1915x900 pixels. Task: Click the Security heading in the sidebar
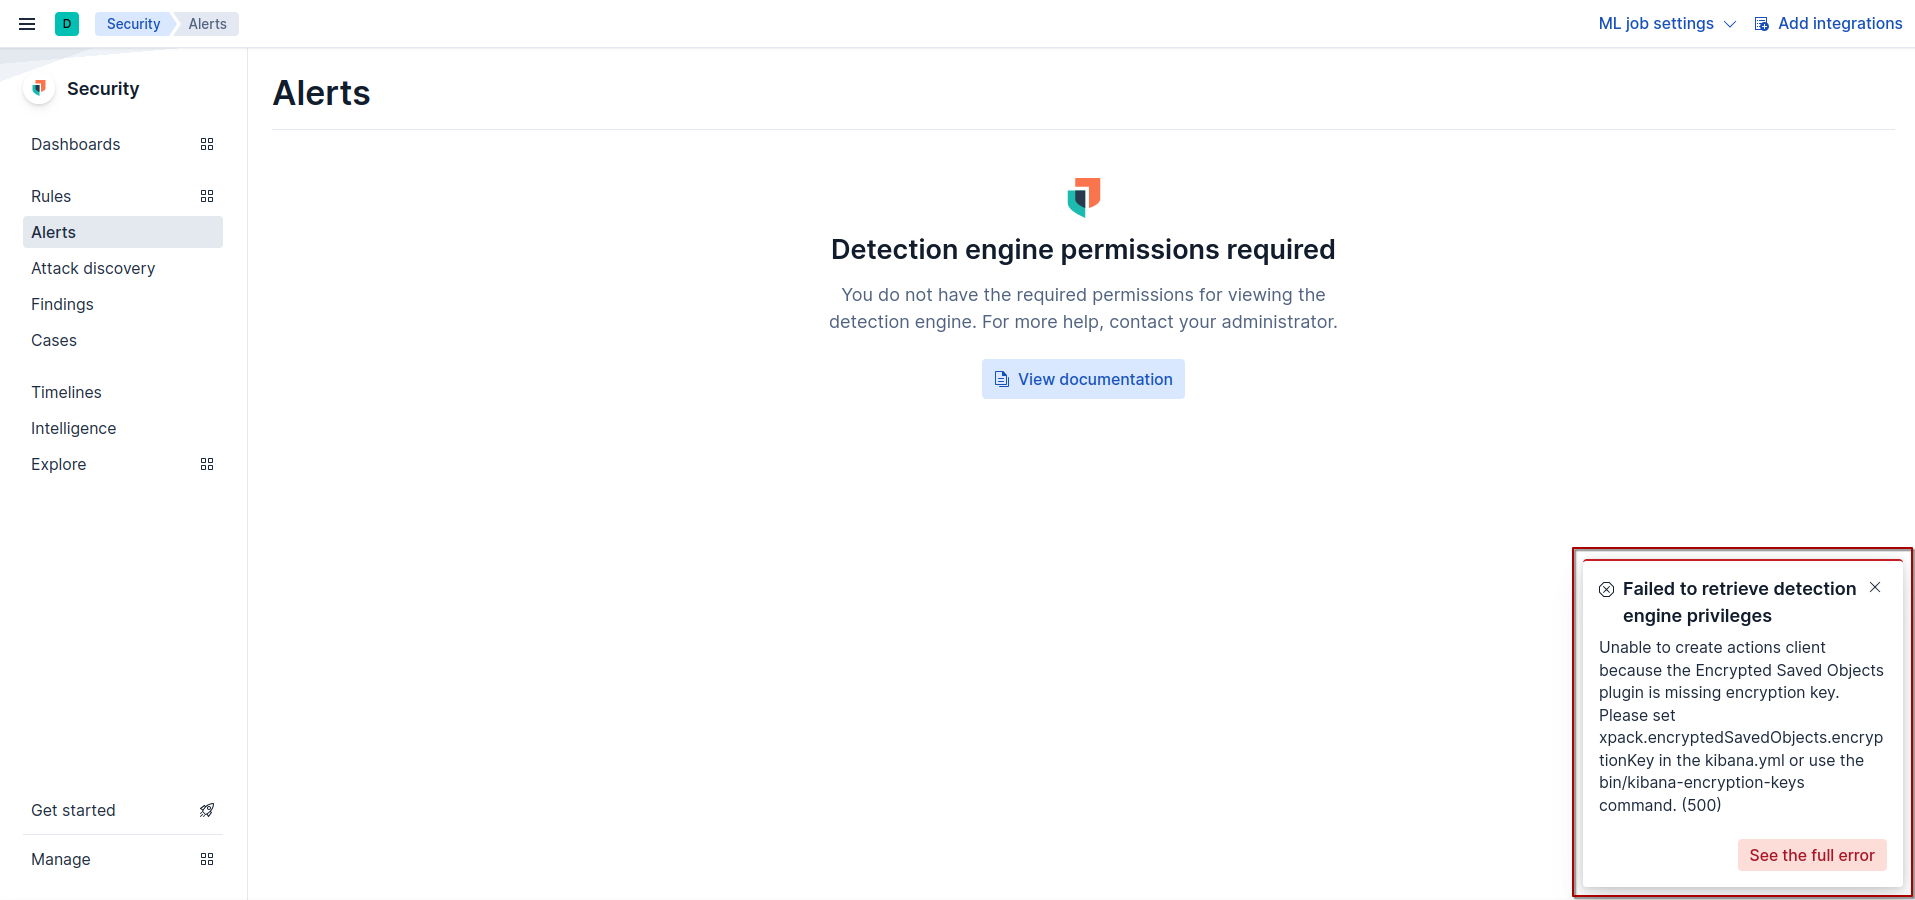click(x=103, y=89)
